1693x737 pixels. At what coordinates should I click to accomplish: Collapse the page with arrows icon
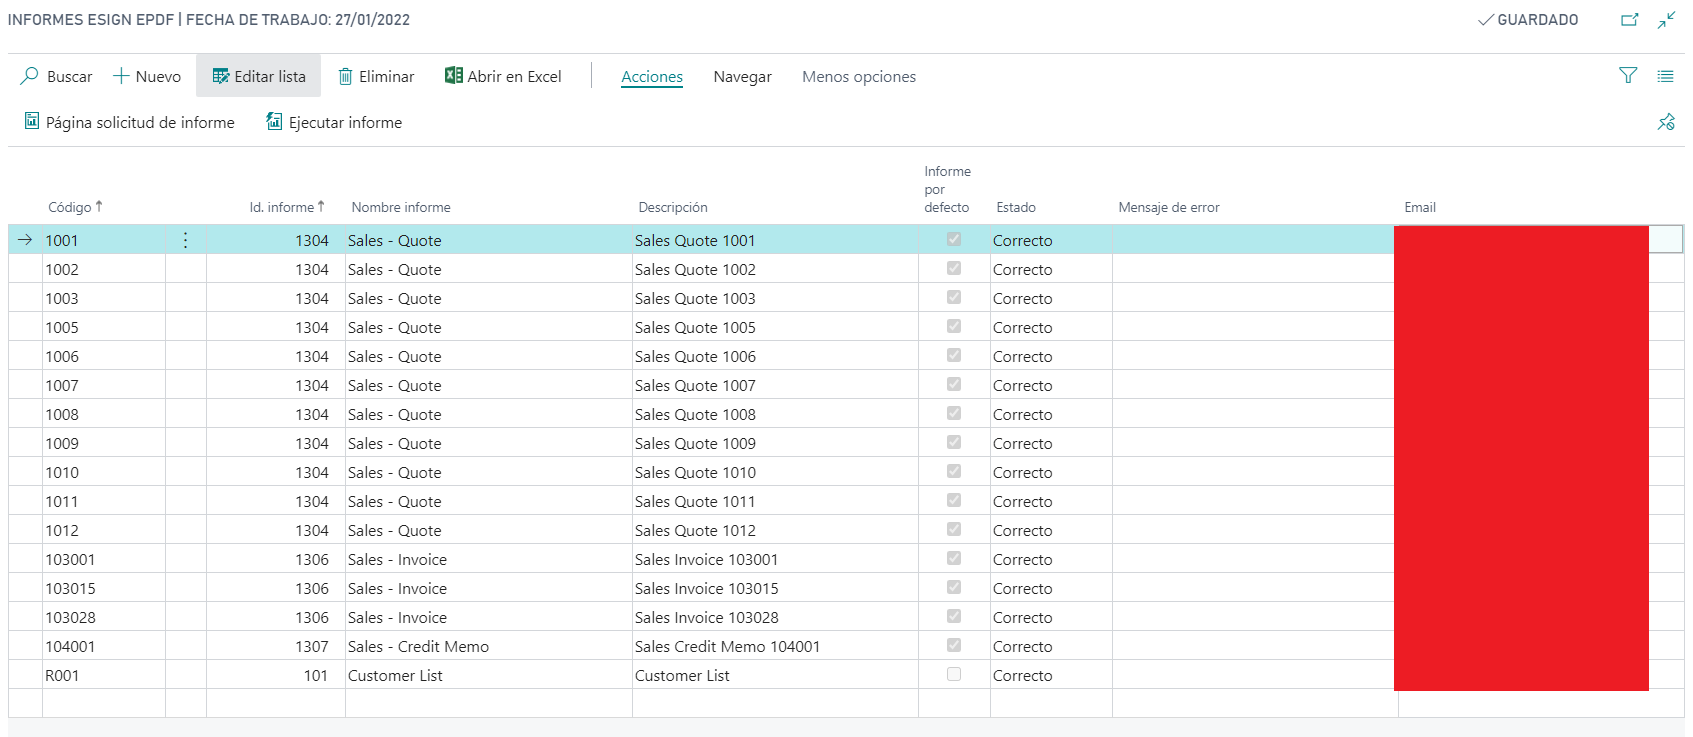coord(1666,20)
